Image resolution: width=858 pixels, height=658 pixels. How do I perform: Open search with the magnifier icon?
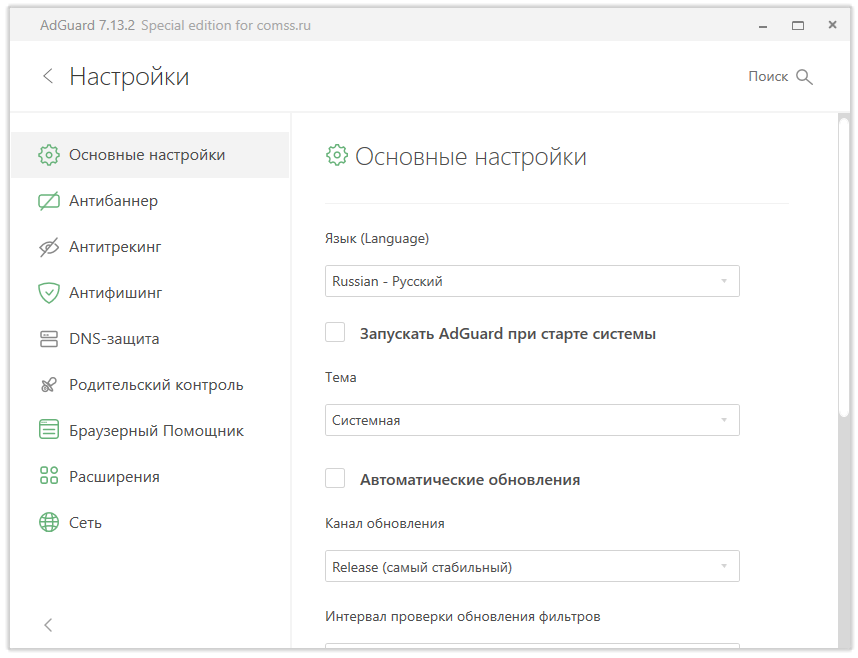point(804,77)
